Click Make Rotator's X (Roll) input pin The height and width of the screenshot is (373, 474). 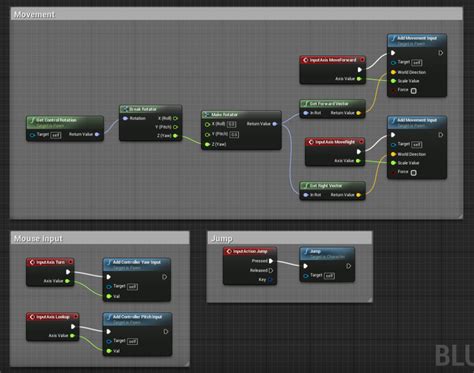click(207, 124)
